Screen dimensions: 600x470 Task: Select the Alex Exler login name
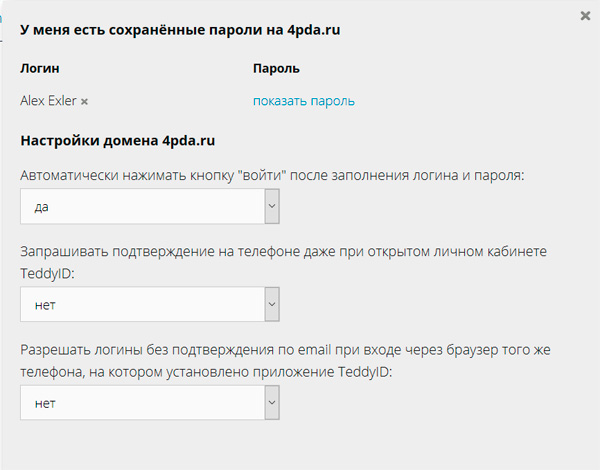48,101
